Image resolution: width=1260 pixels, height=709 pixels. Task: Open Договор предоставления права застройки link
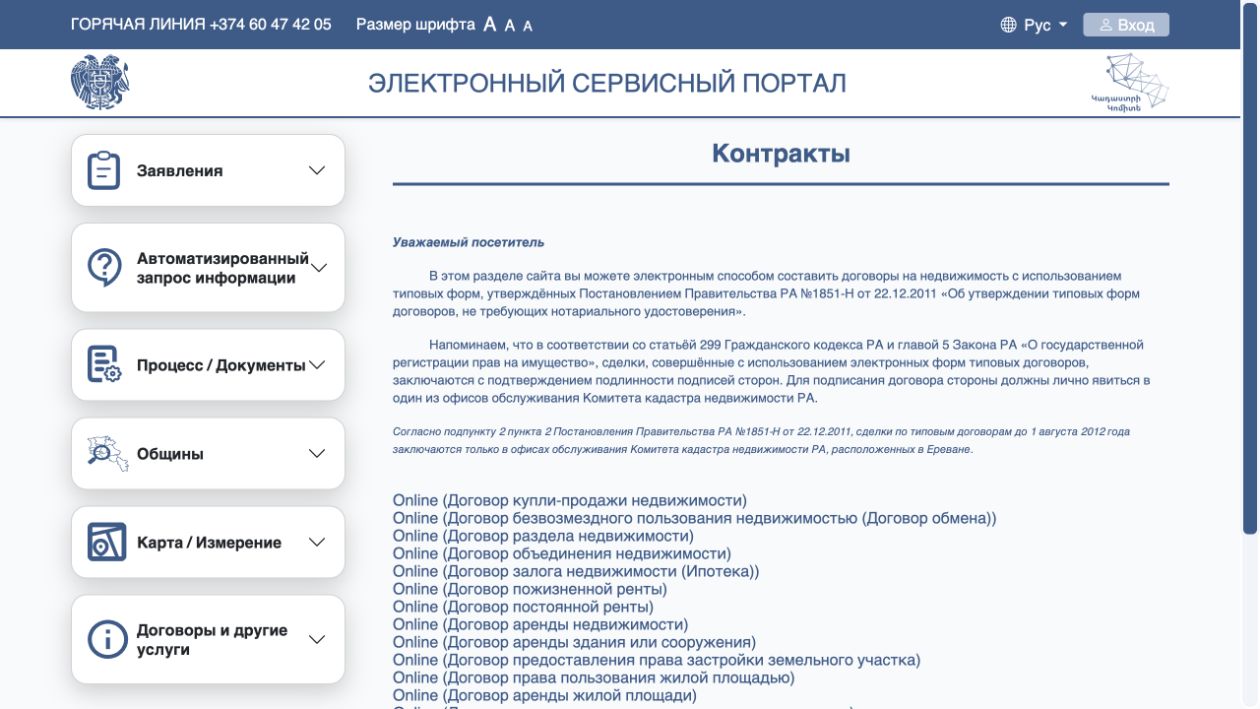[656, 660]
